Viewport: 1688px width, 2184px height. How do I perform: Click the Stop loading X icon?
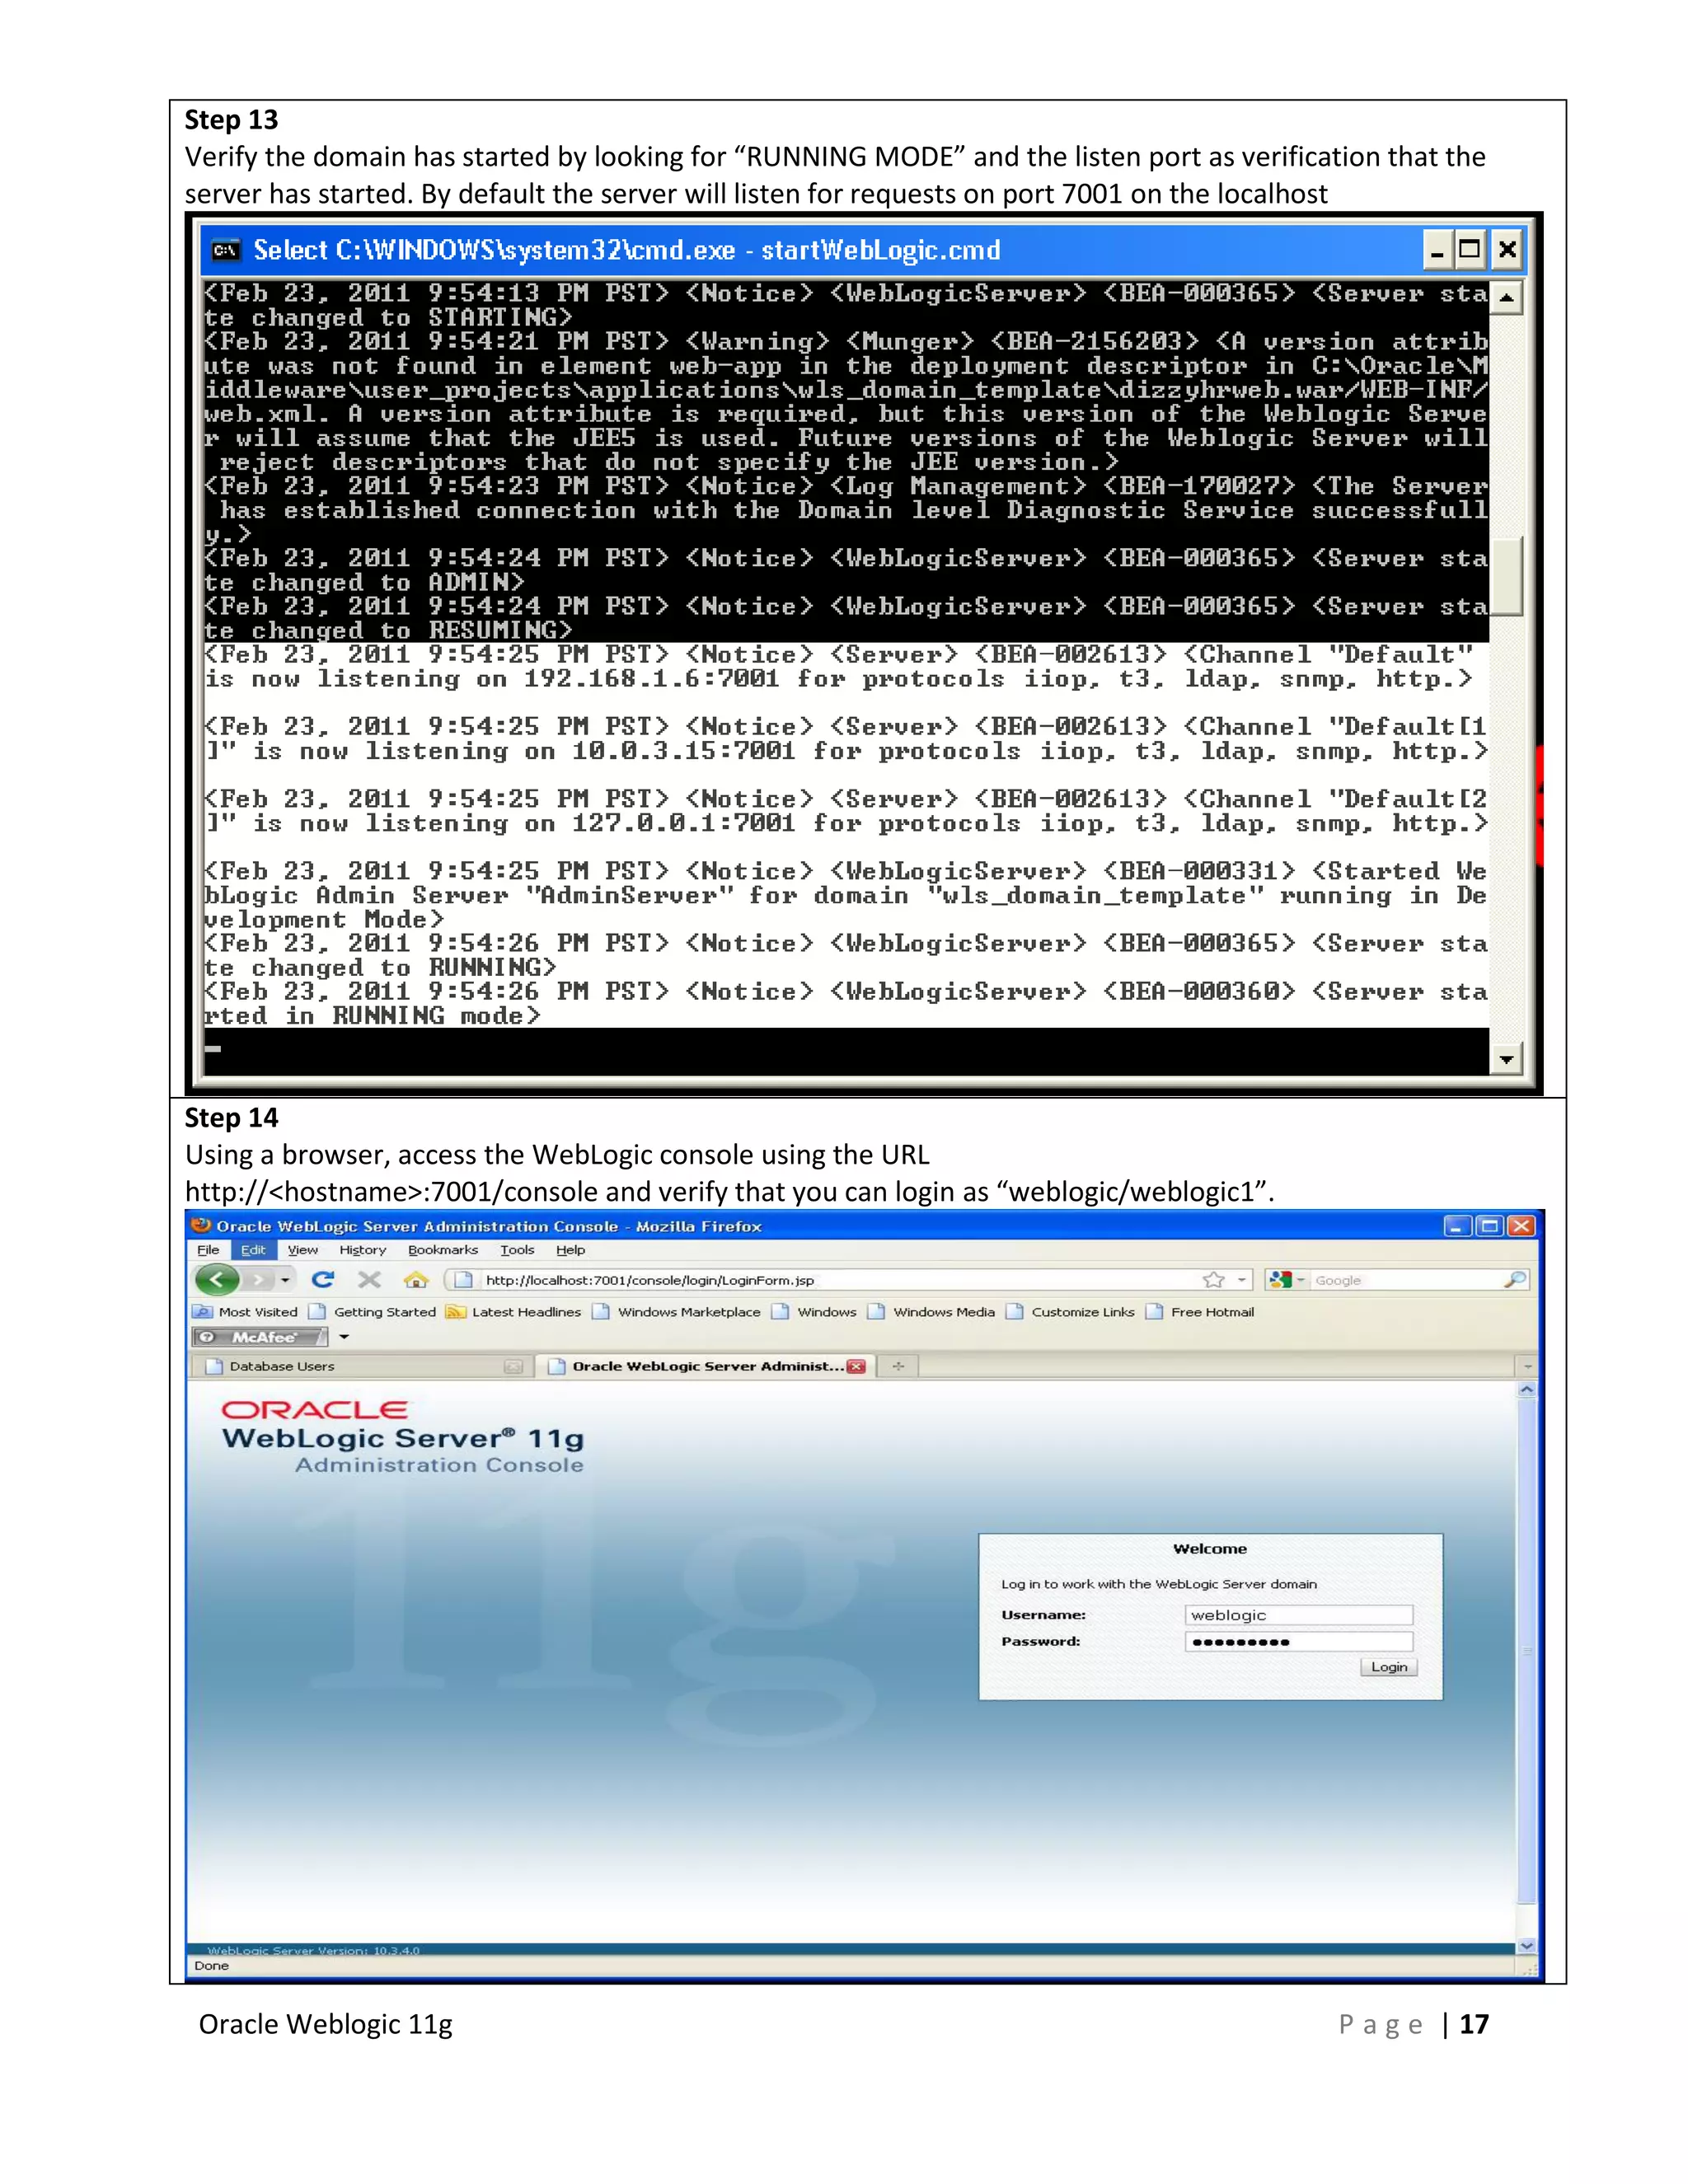370,1279
